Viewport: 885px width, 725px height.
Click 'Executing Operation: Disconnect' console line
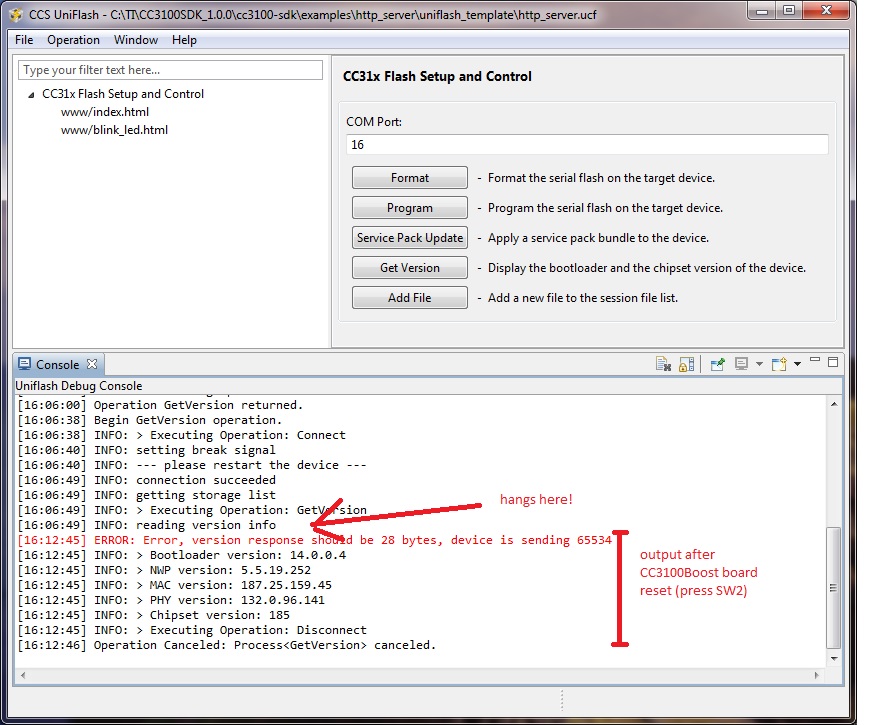pyautogui.click(x=192, y=630)
